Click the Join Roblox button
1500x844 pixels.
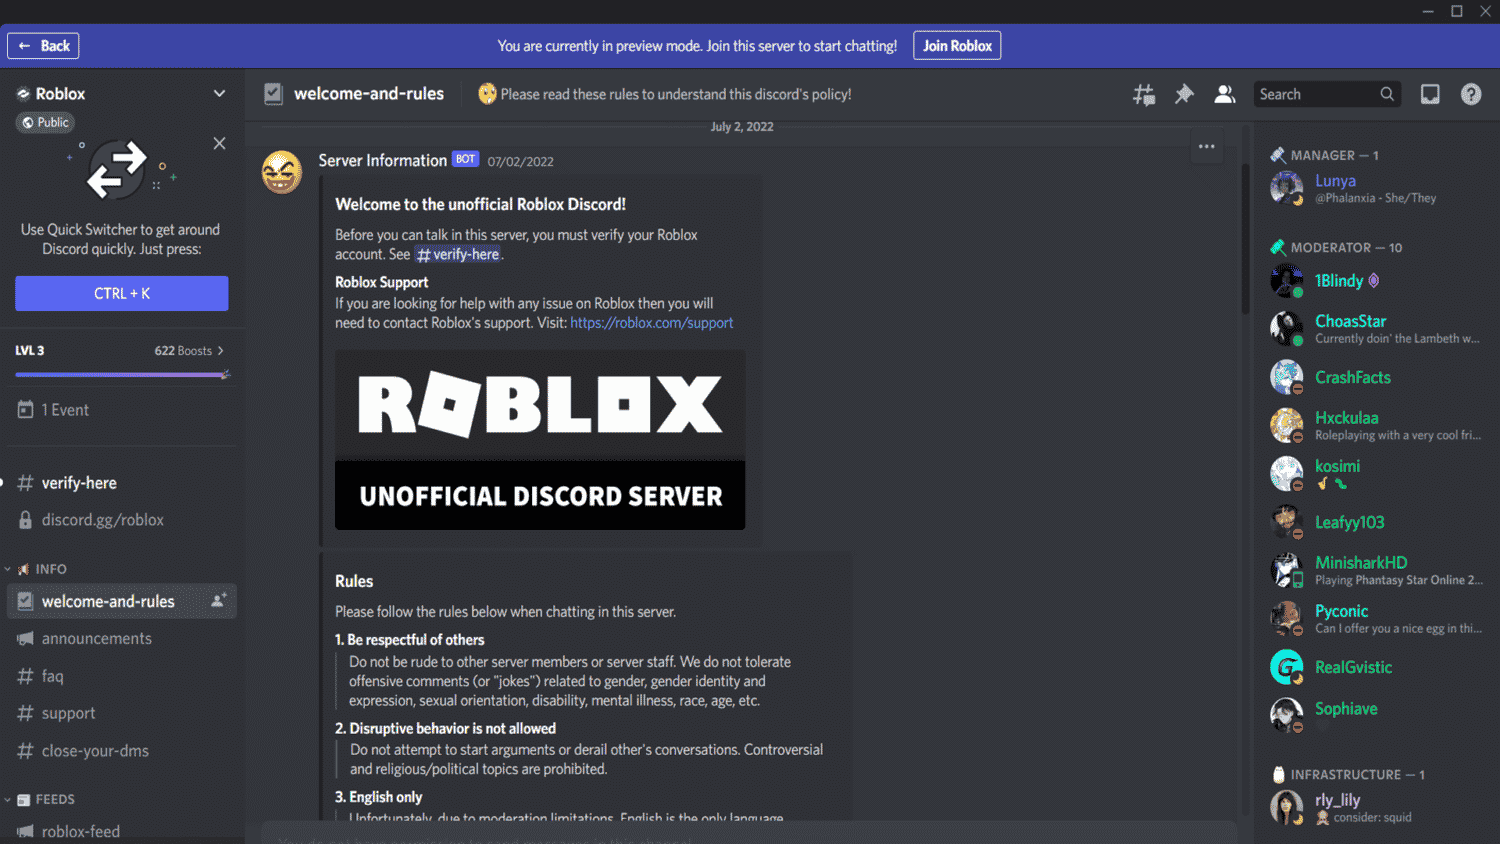point(957,46)
